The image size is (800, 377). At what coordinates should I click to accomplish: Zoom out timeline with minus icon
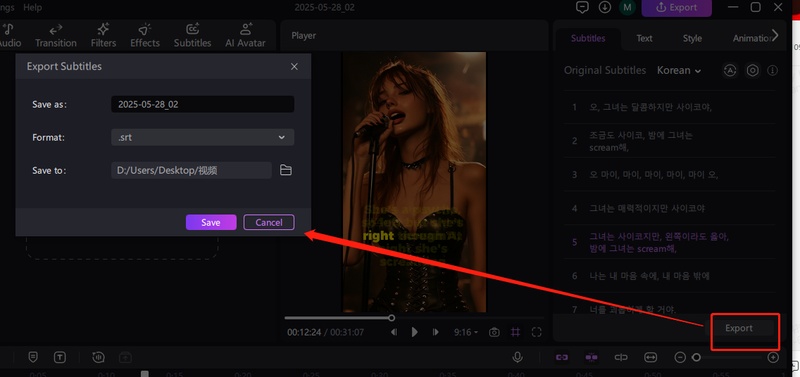pos(680,358)
